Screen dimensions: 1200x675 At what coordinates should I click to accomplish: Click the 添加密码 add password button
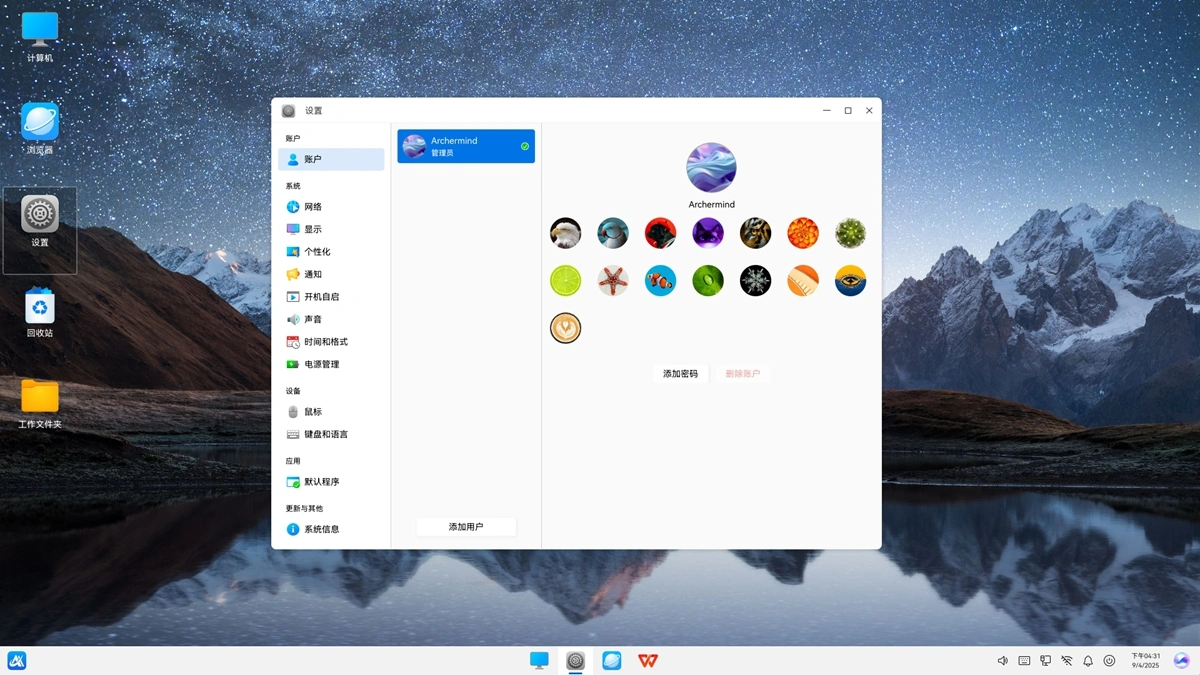[680, 374]
